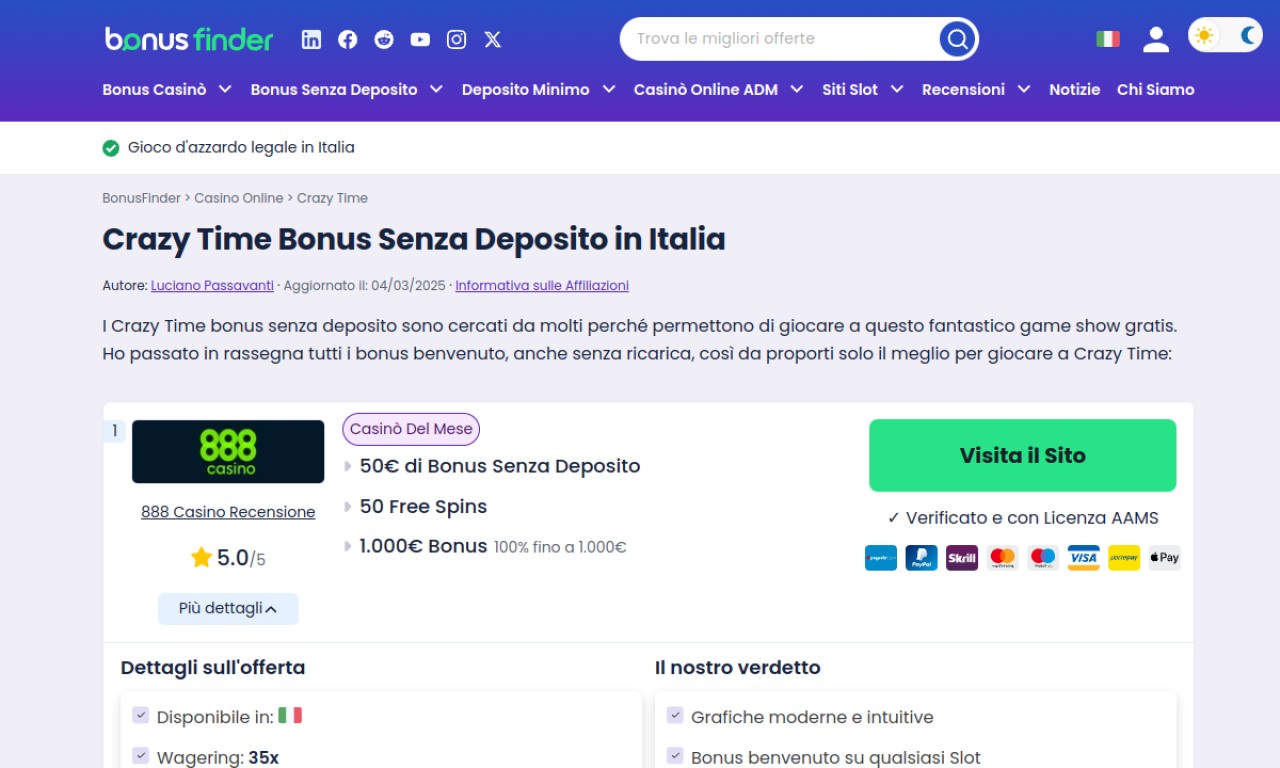1280x768 pixels.
Task: Select the Italian flag language icon
Action: point(1108,39)
